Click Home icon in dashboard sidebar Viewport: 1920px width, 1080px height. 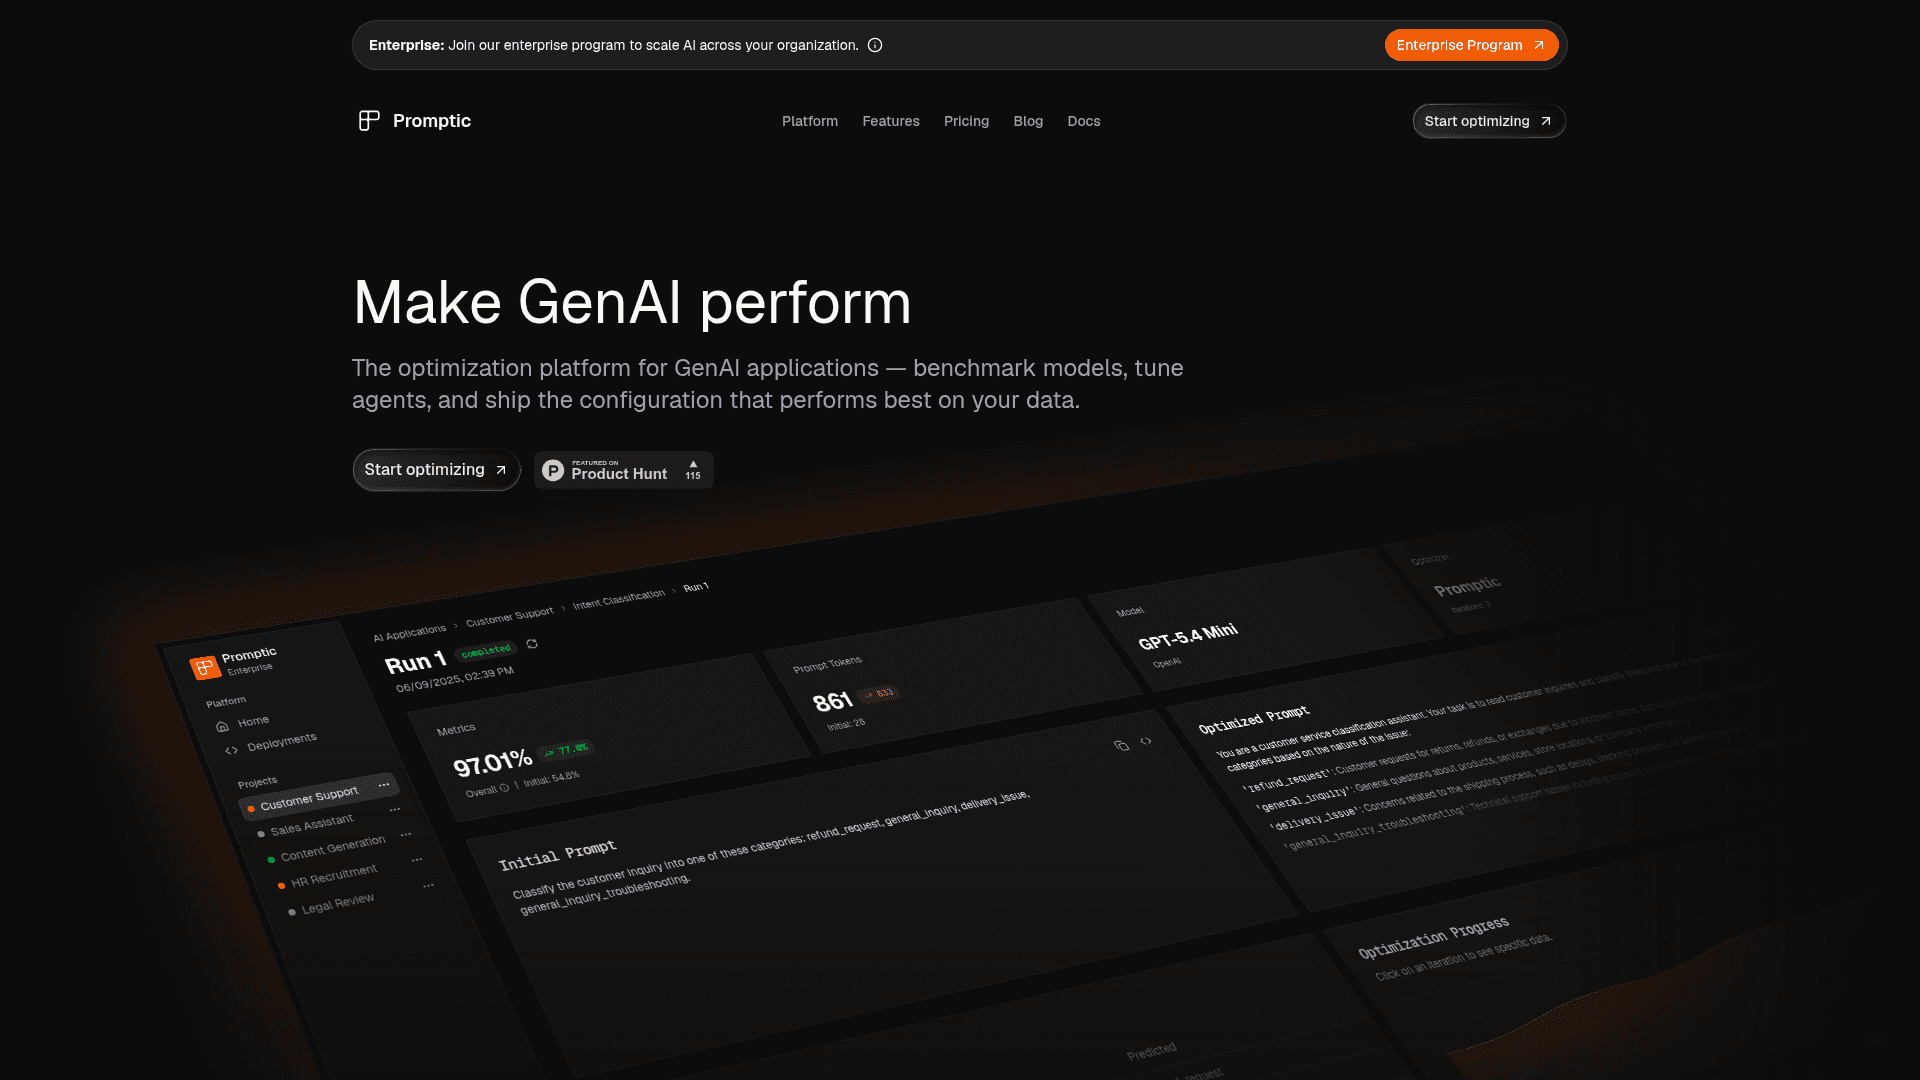coord(222,727)
